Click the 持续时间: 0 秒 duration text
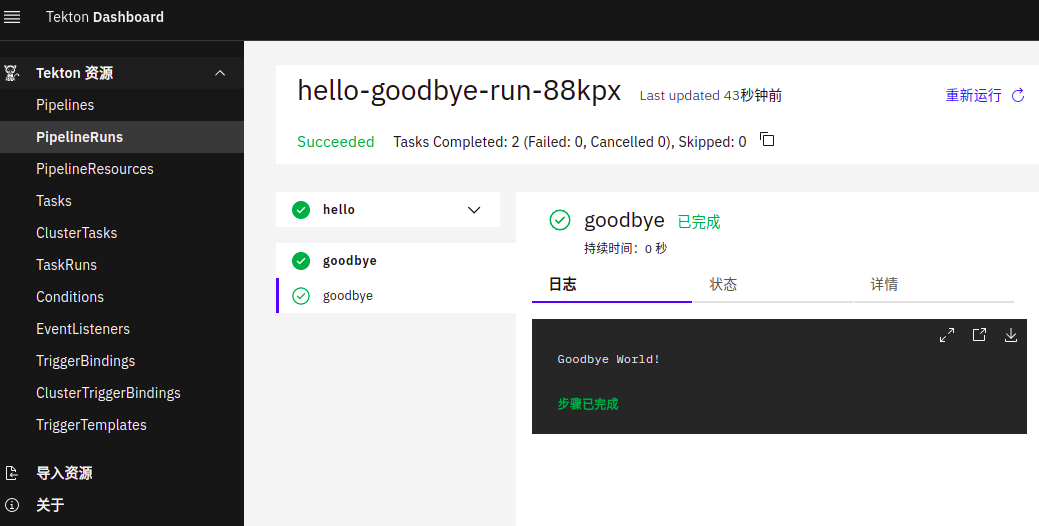Viewport: 1039px width, 526px height. click(x=626, y=249)
